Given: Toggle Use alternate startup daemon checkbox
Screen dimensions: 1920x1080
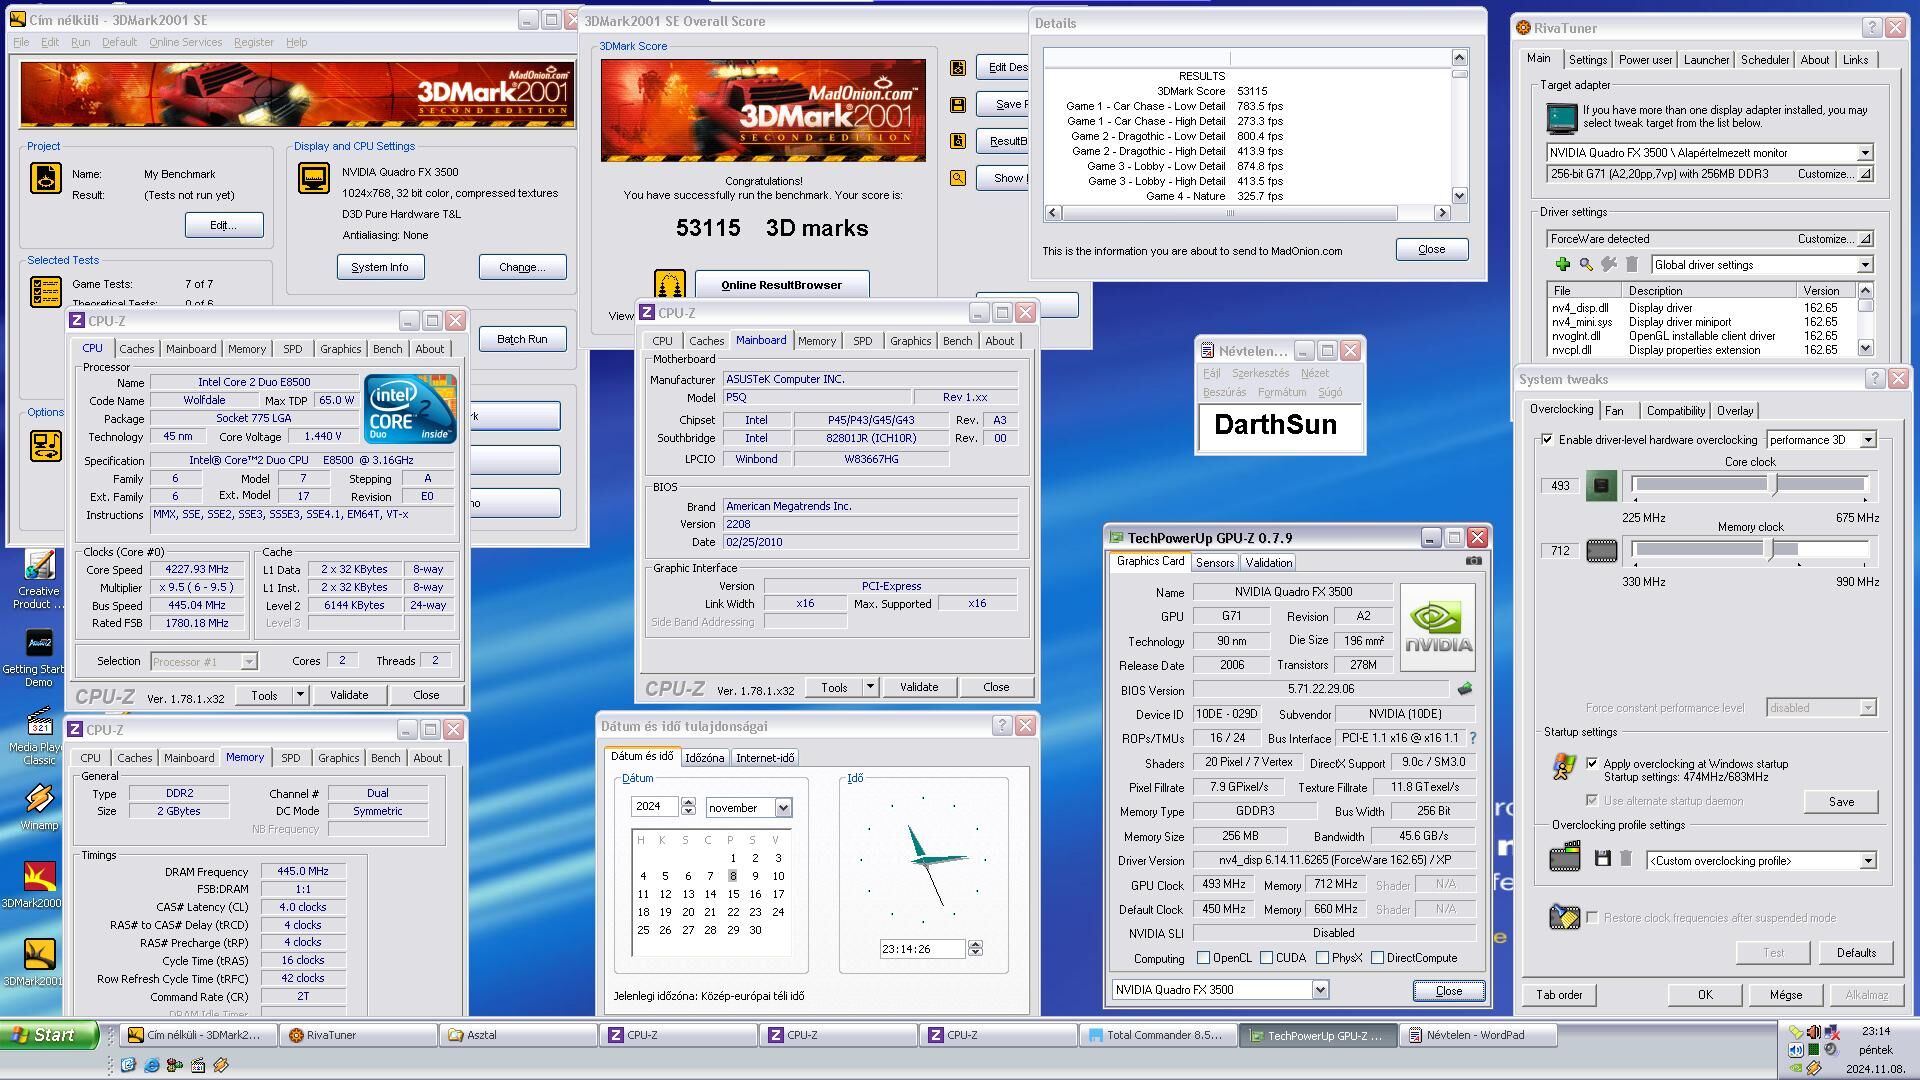Looking at the screenshot, I should (x=1592, y=800).
